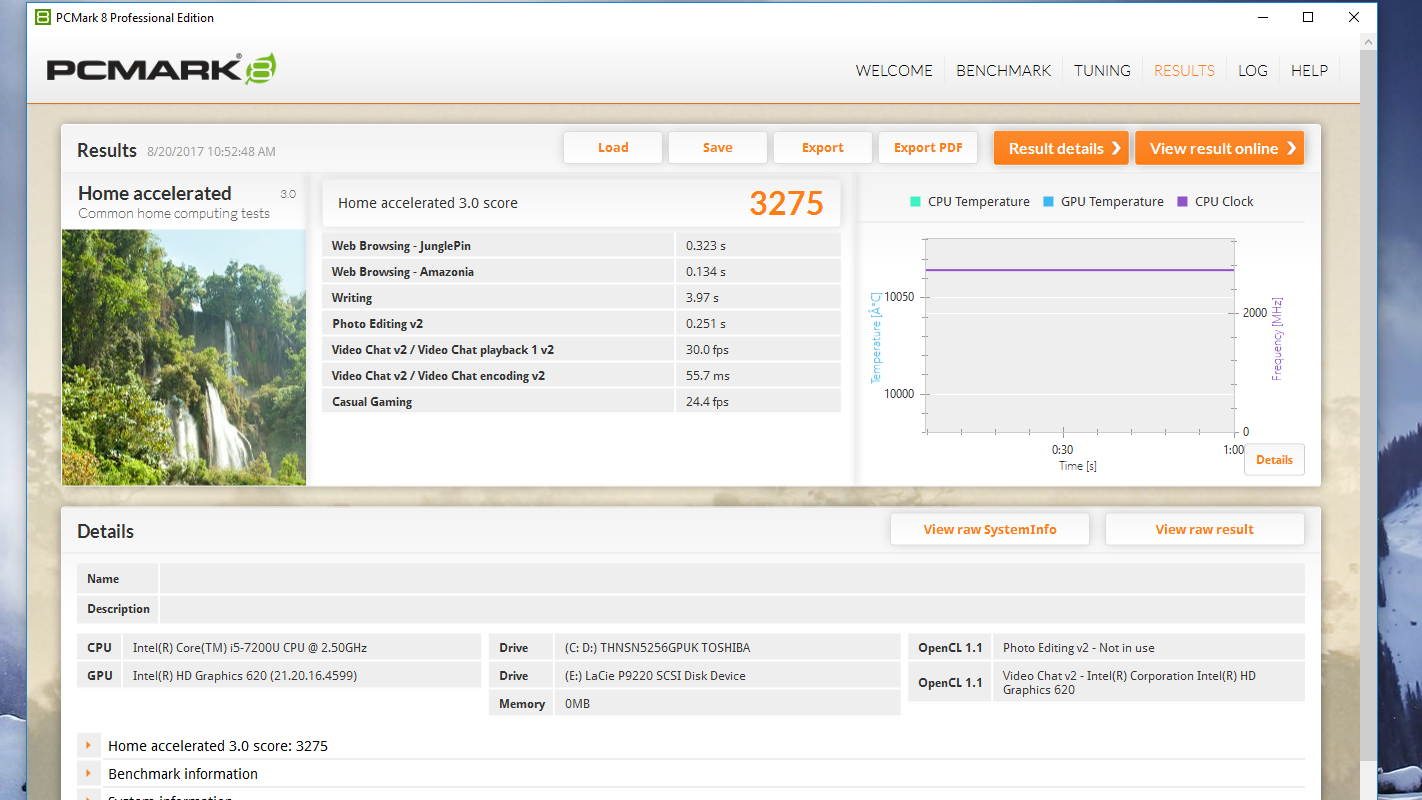Click the PCMark 8 title bar app icon
This screenshot has height=800, width=1422.
pyautogui.click(x=43, y=17)
